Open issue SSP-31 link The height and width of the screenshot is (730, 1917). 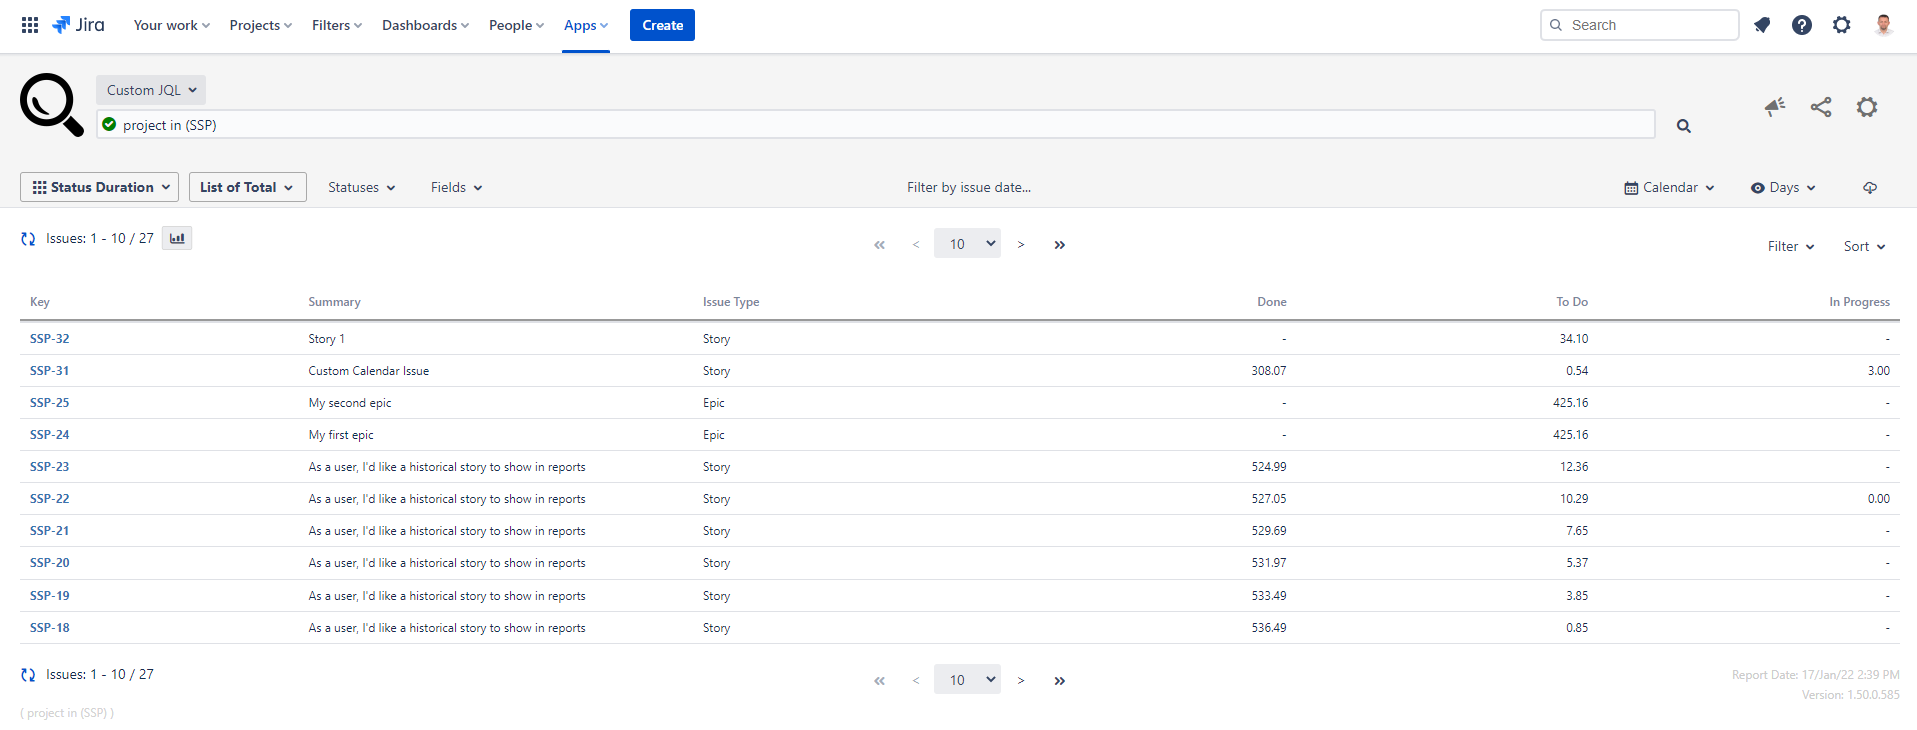(50, 371)
